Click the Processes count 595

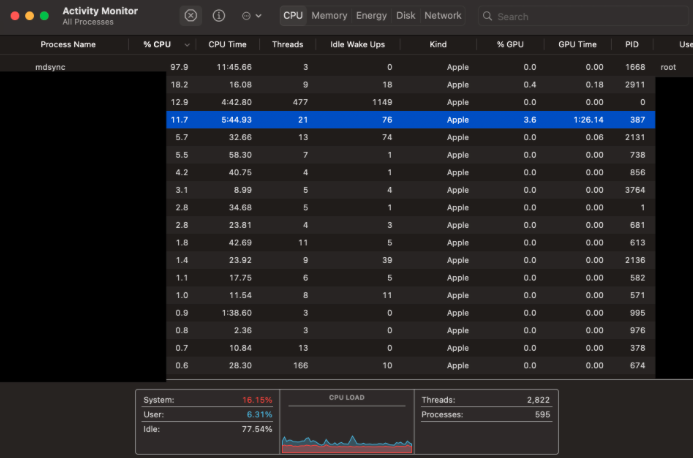point(542,415)
